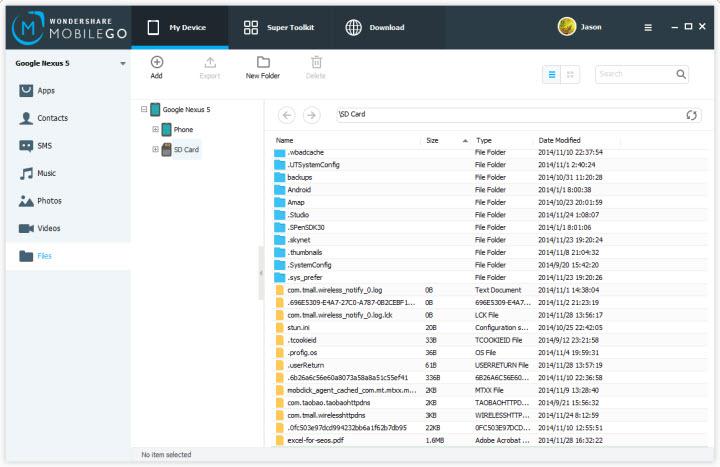This screenshot has width=720, height=467.
Task: Open the My Device tab
Action: [x=180, y=27]
